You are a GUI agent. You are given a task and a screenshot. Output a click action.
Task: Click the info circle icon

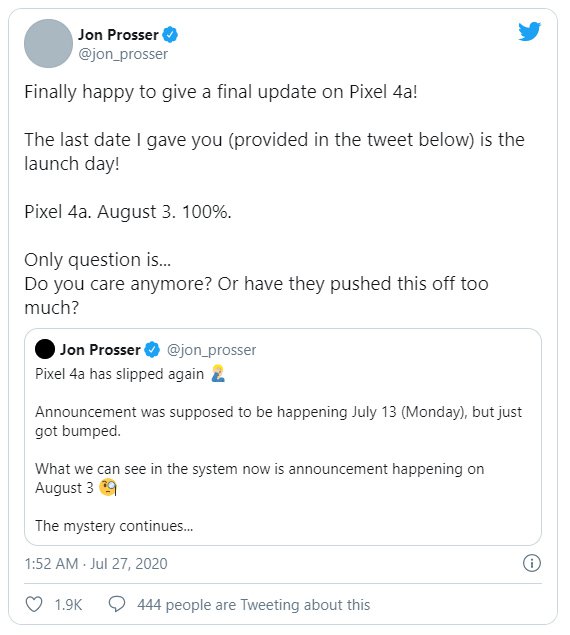pyautogui.click(x=532, y=563)
